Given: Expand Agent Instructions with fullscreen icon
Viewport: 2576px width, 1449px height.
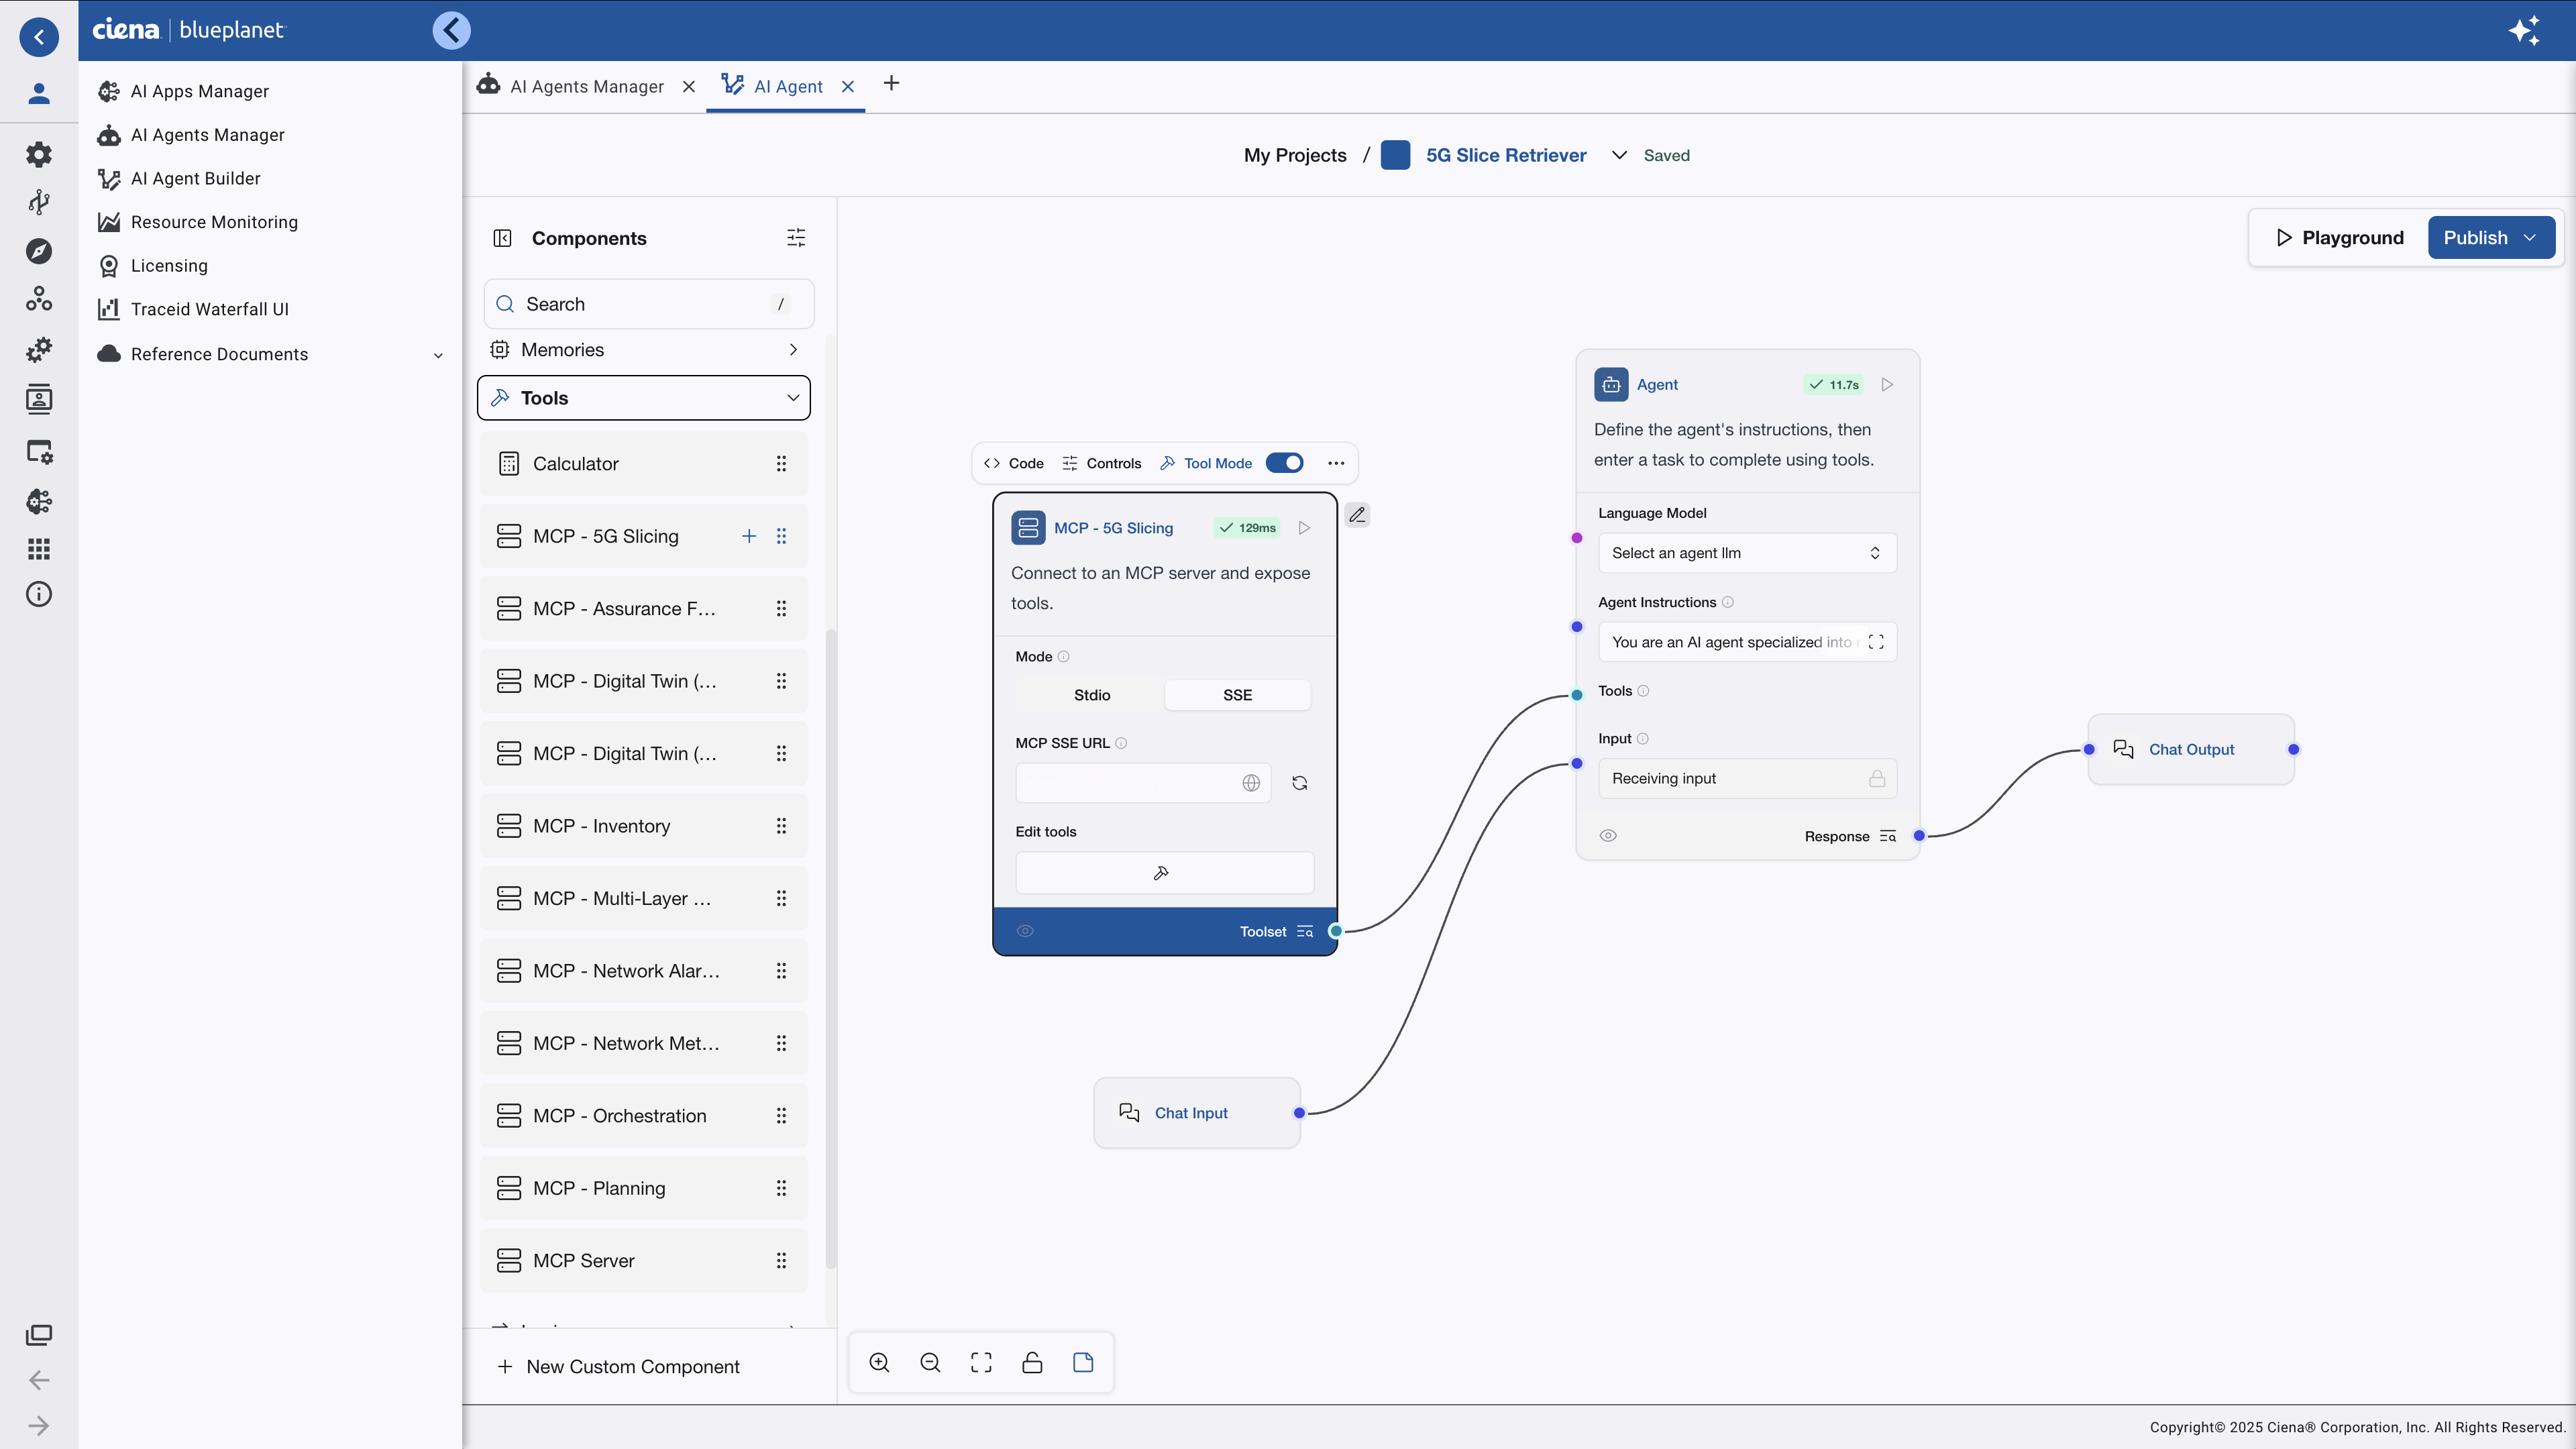Looking at the screenshot, I should point(1876,642).
